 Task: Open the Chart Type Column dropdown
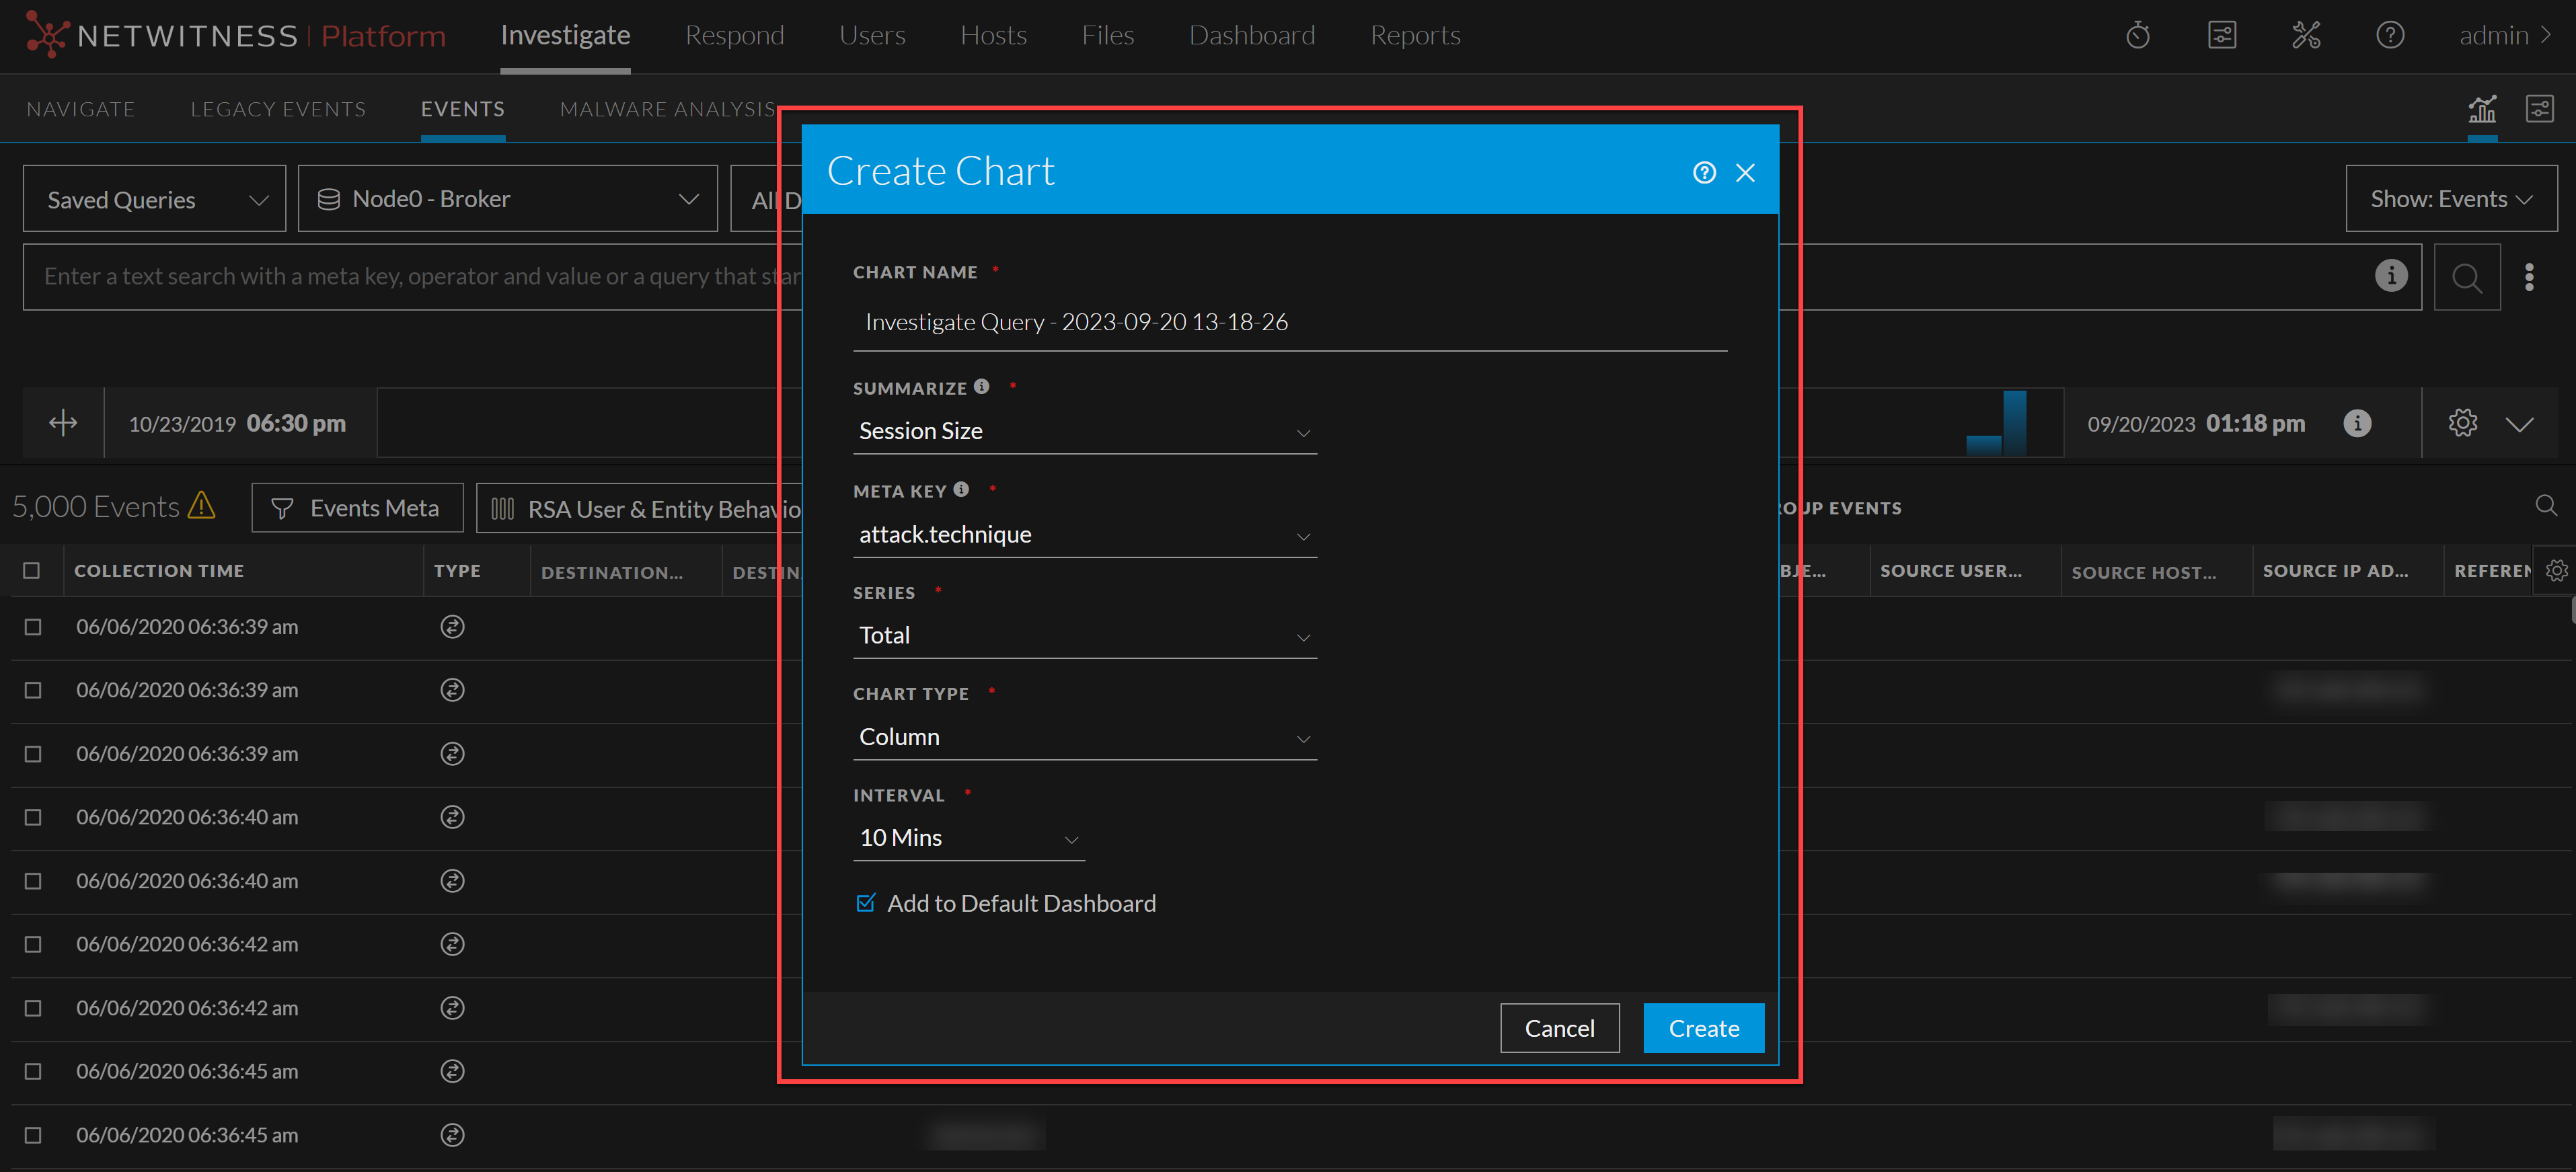click(1084, 737)
